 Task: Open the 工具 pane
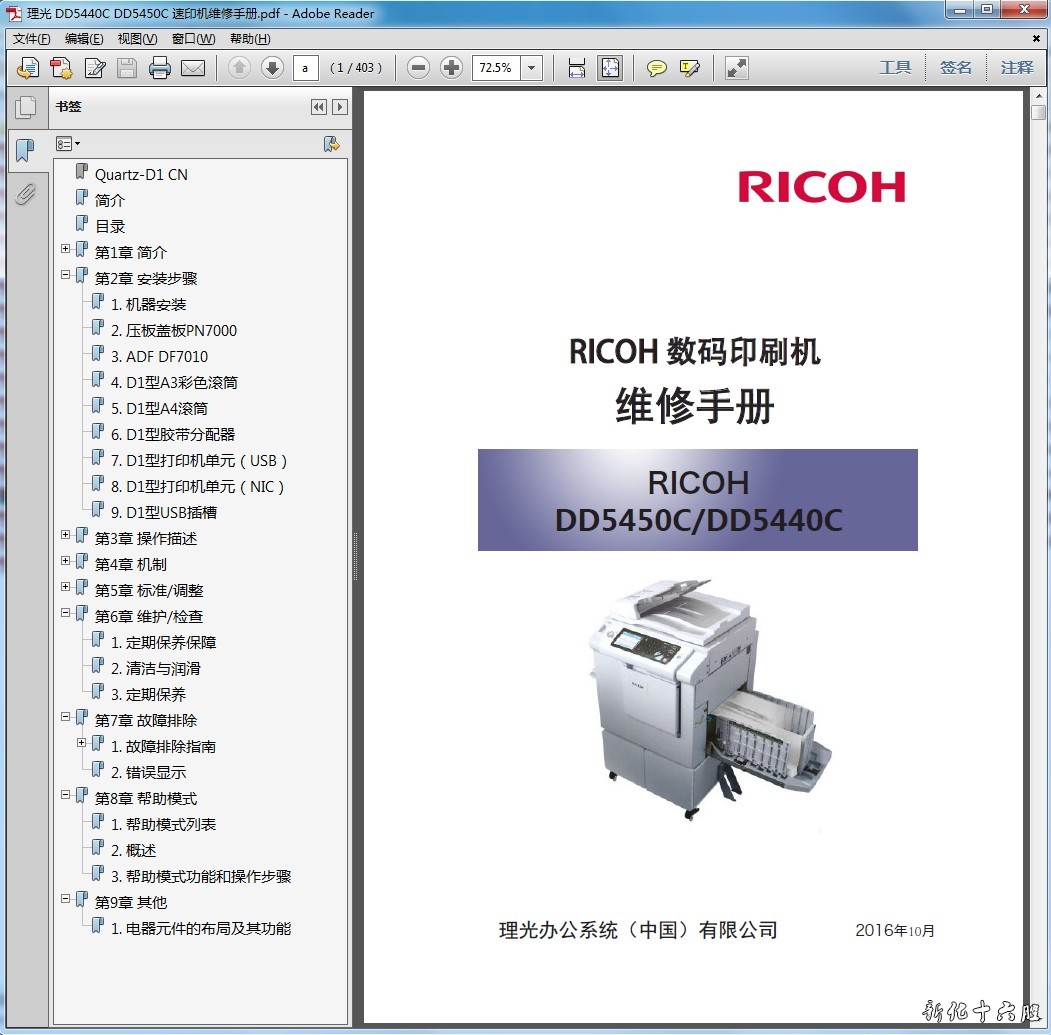point(895,68)
